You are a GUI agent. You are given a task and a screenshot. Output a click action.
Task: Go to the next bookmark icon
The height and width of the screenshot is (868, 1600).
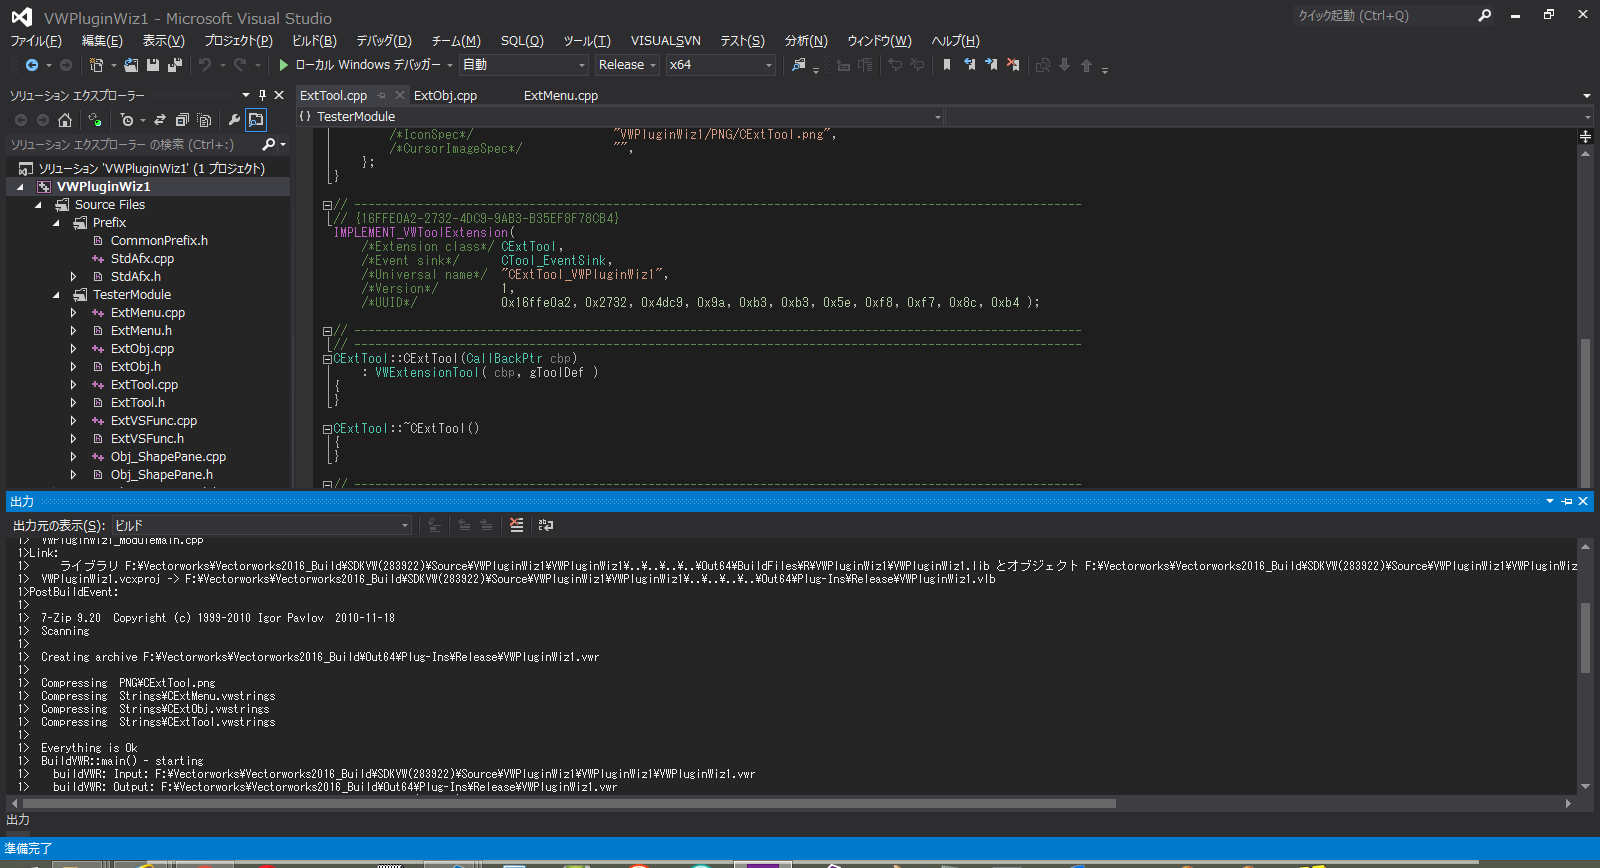point(991,65)
